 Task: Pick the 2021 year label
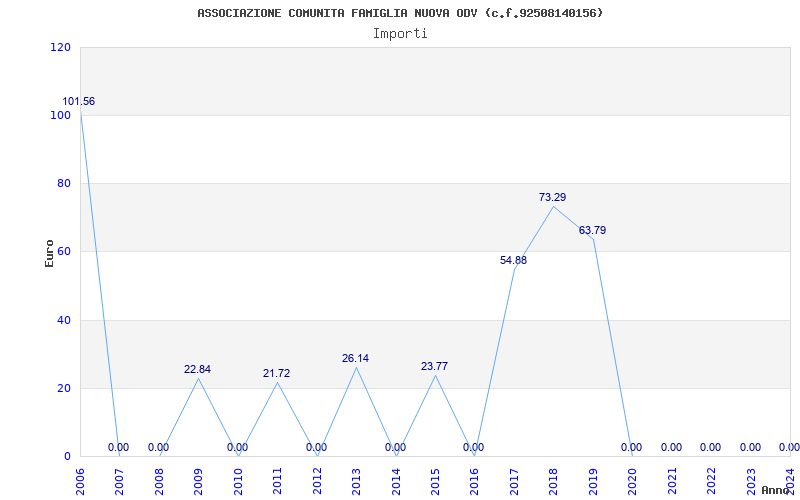(x=672, y=482)
